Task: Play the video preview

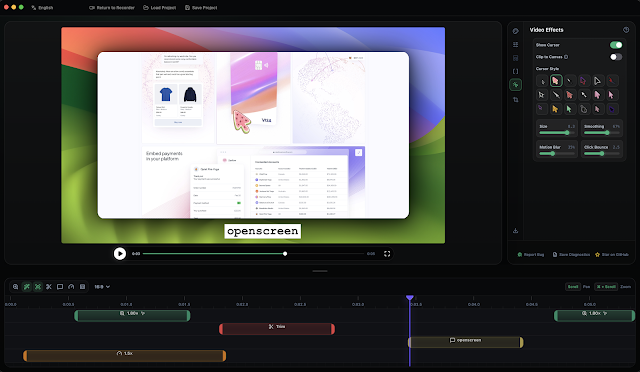Action: click(x=120, y=254)
